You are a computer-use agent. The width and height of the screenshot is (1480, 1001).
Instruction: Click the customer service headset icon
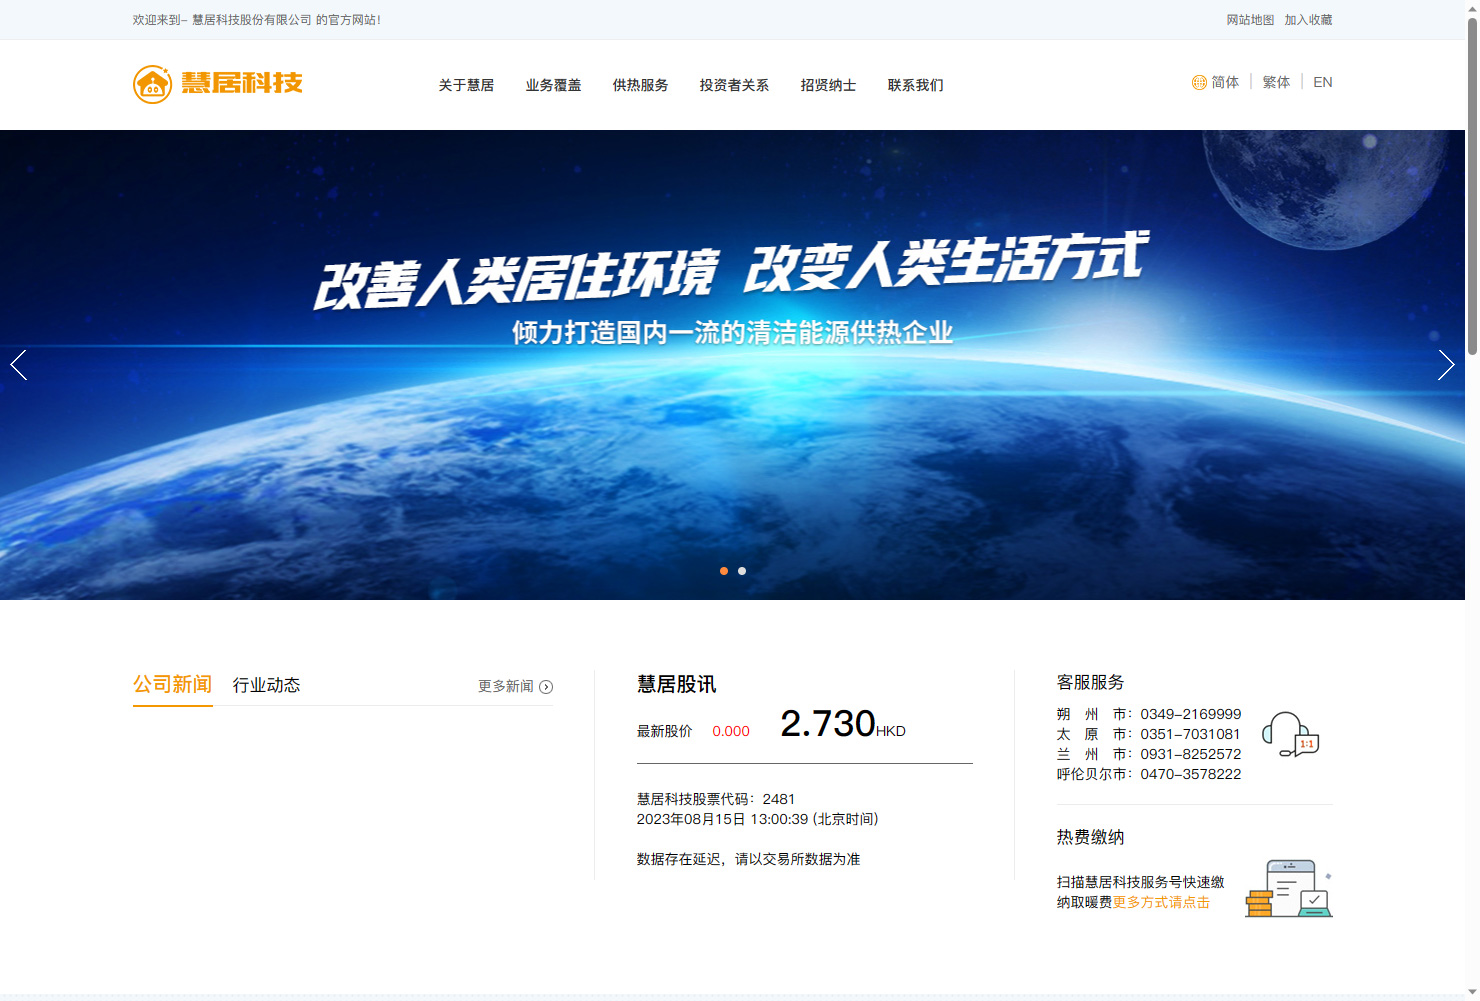tap(1290, 735)
